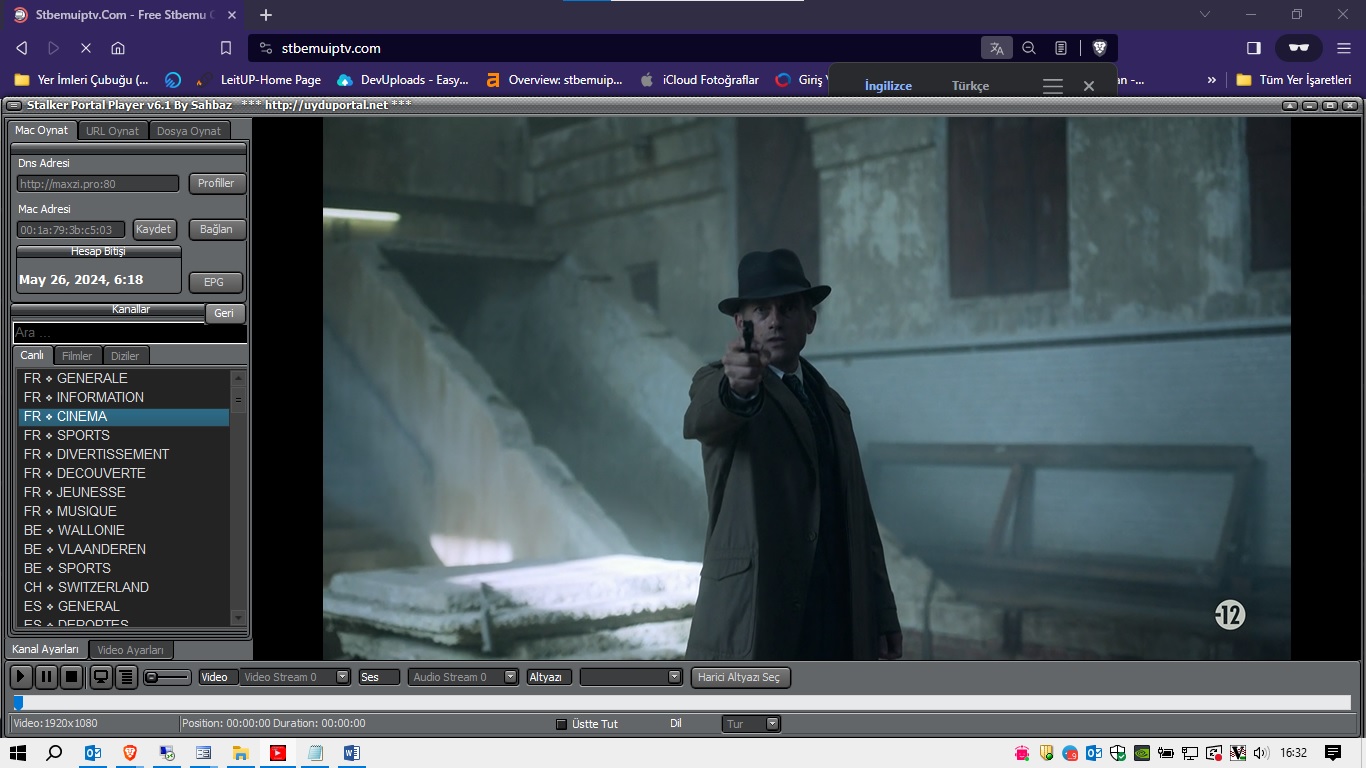
Task: Select the Filmler tab
Action: (x=77, y=355)
